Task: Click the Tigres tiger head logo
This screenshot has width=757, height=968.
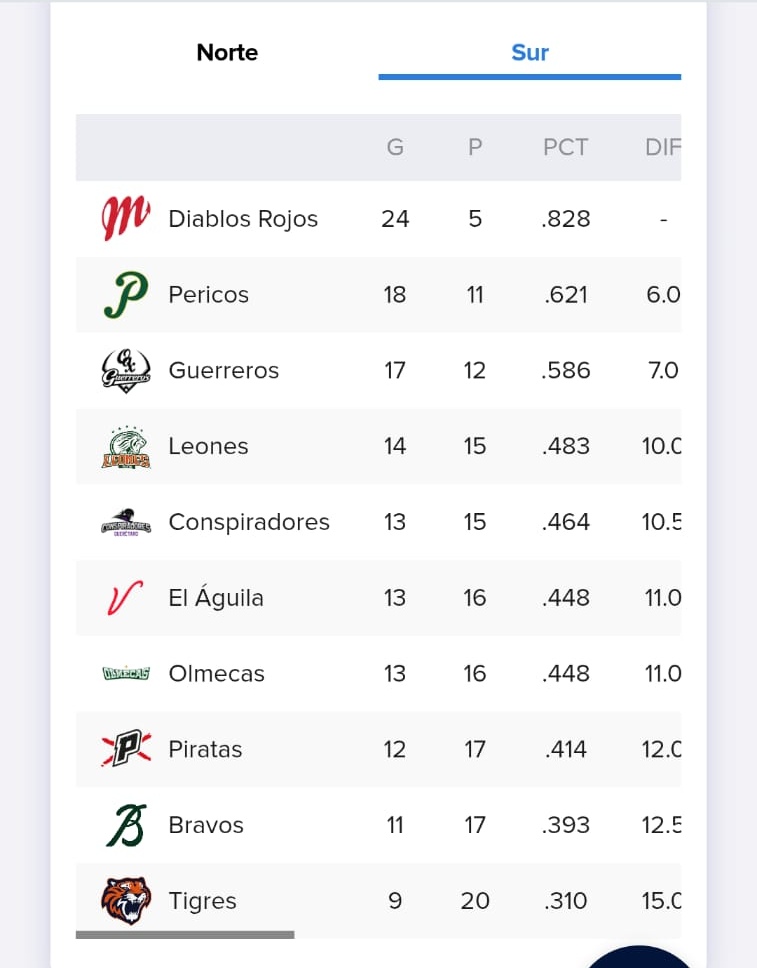Action: coord(126,901)
